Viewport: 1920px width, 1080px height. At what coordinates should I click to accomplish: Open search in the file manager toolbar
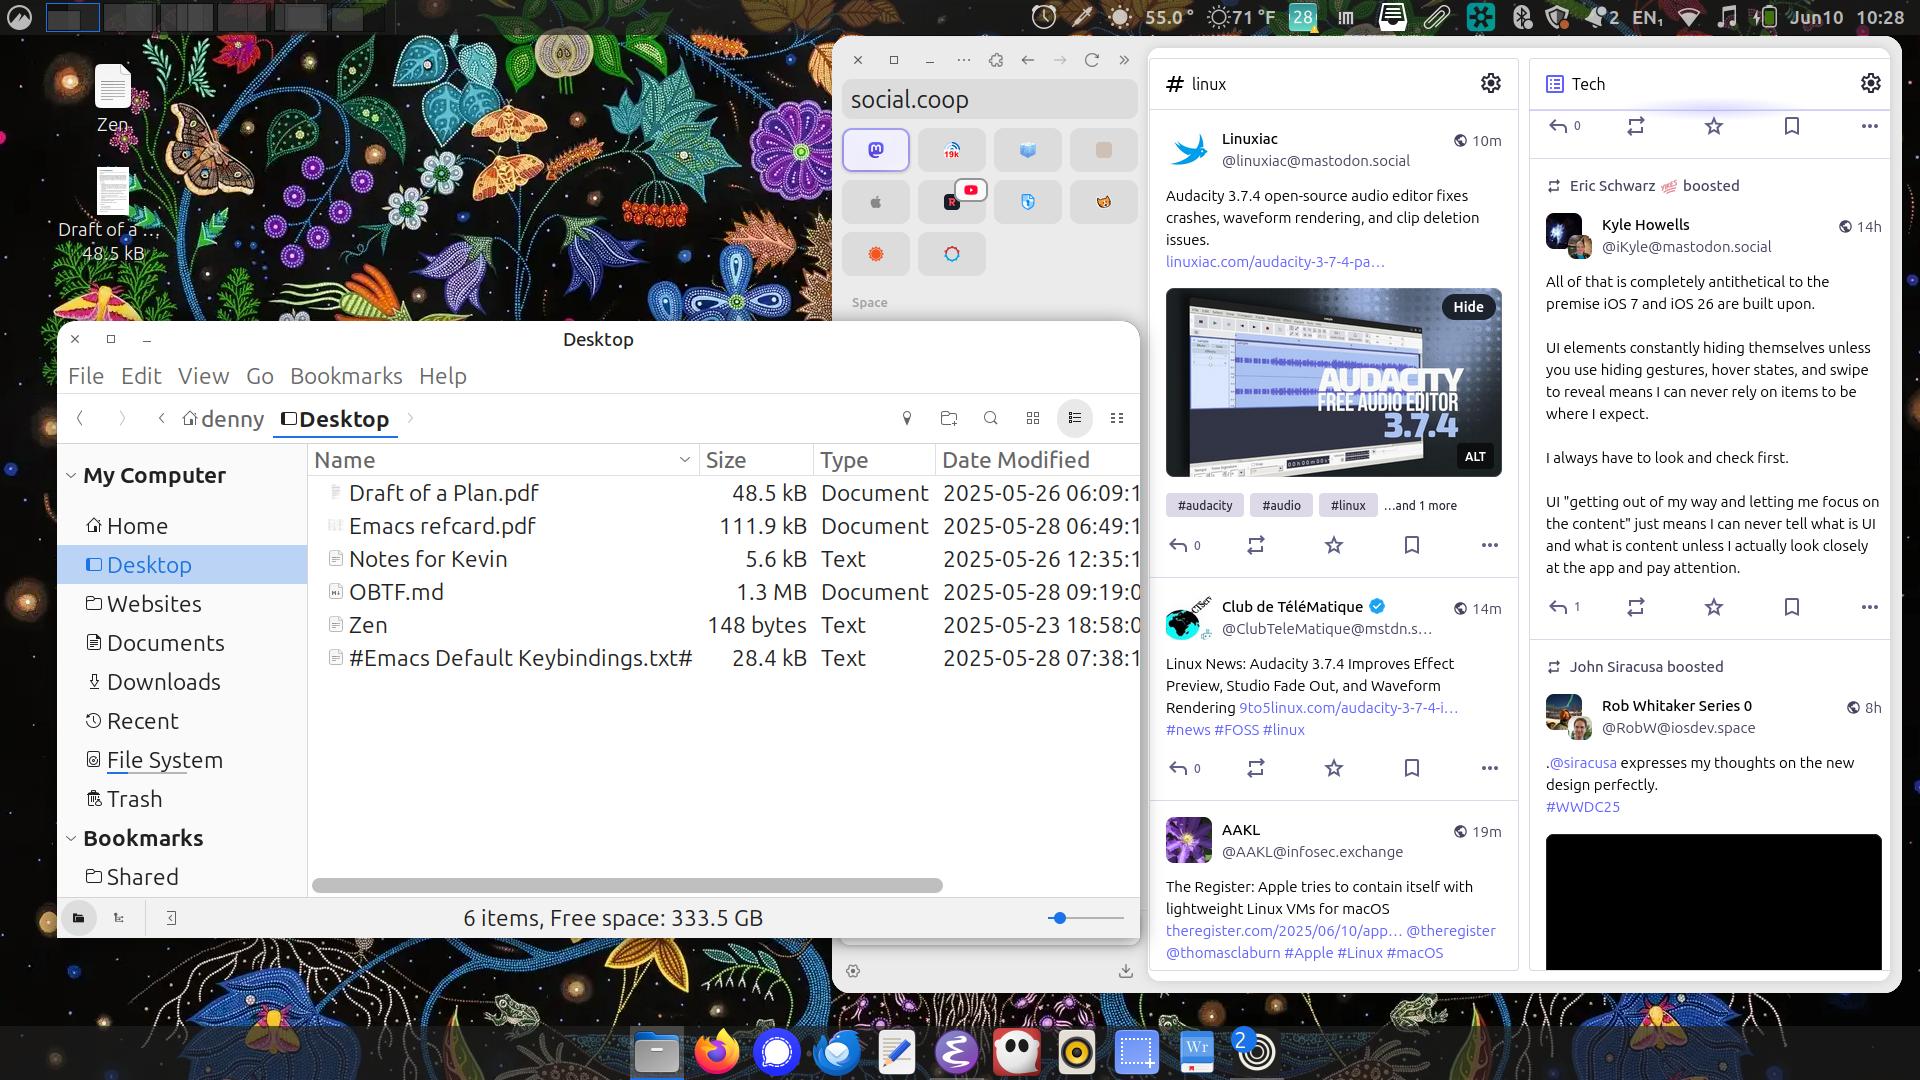coord(990,418)
